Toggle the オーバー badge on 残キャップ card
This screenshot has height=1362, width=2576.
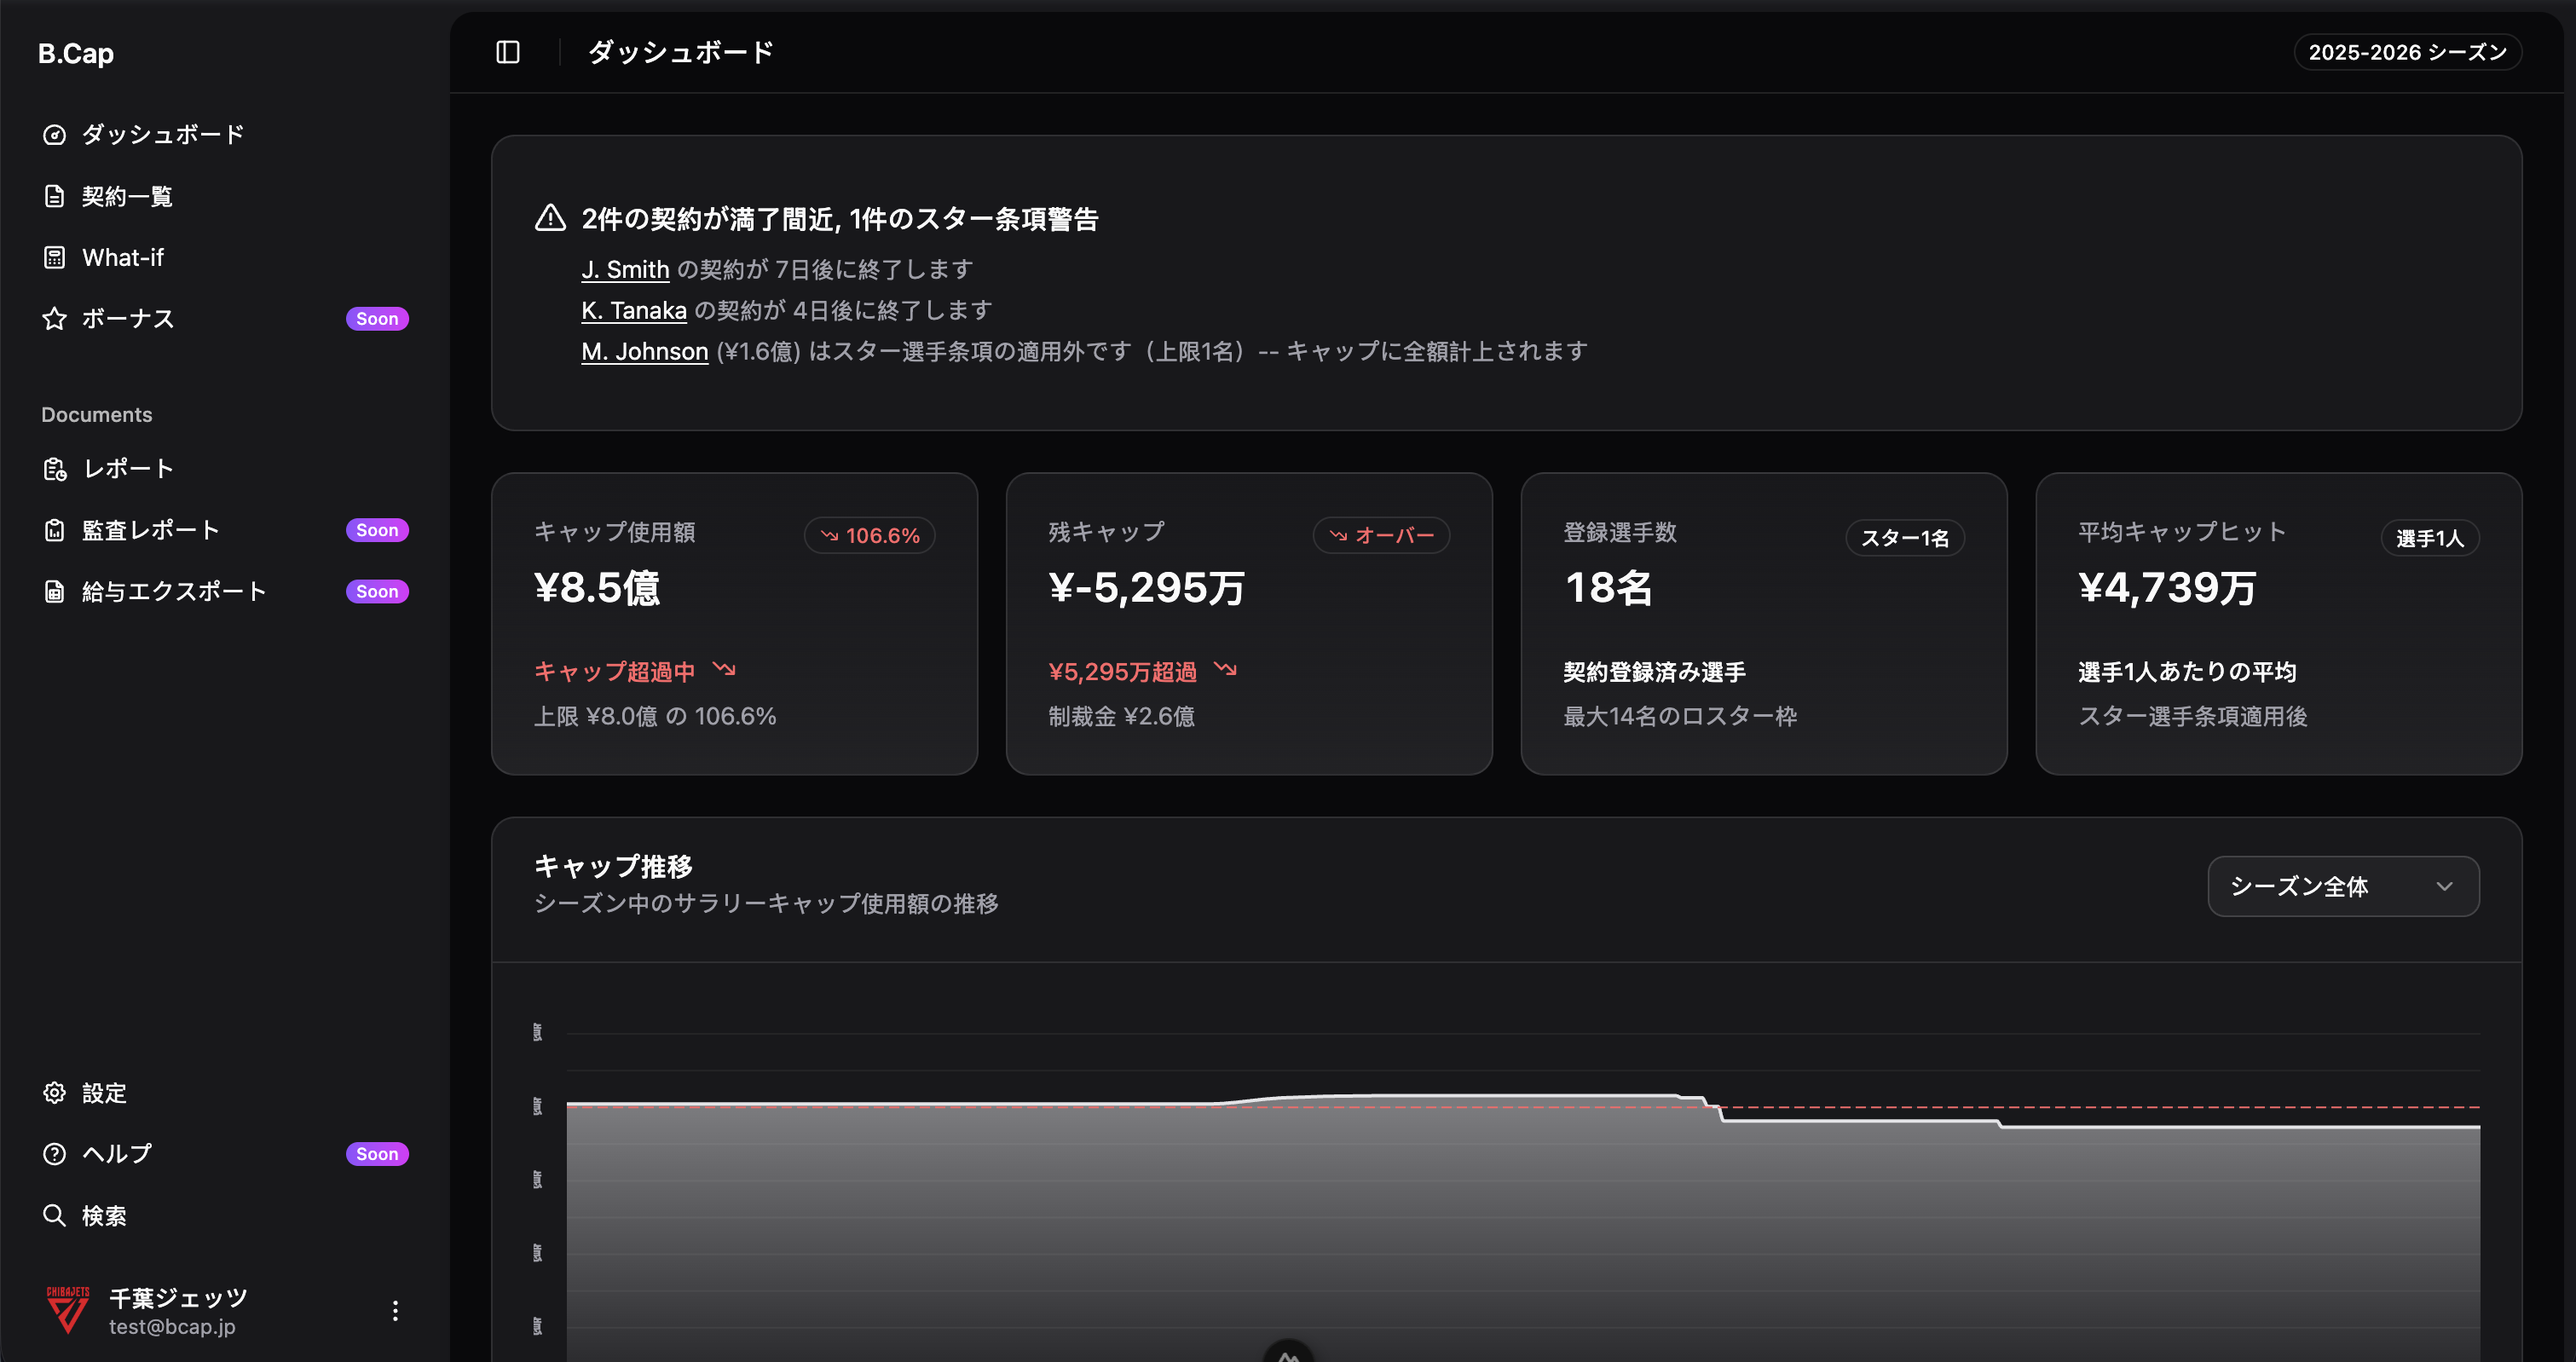[x=1382, y=535]
